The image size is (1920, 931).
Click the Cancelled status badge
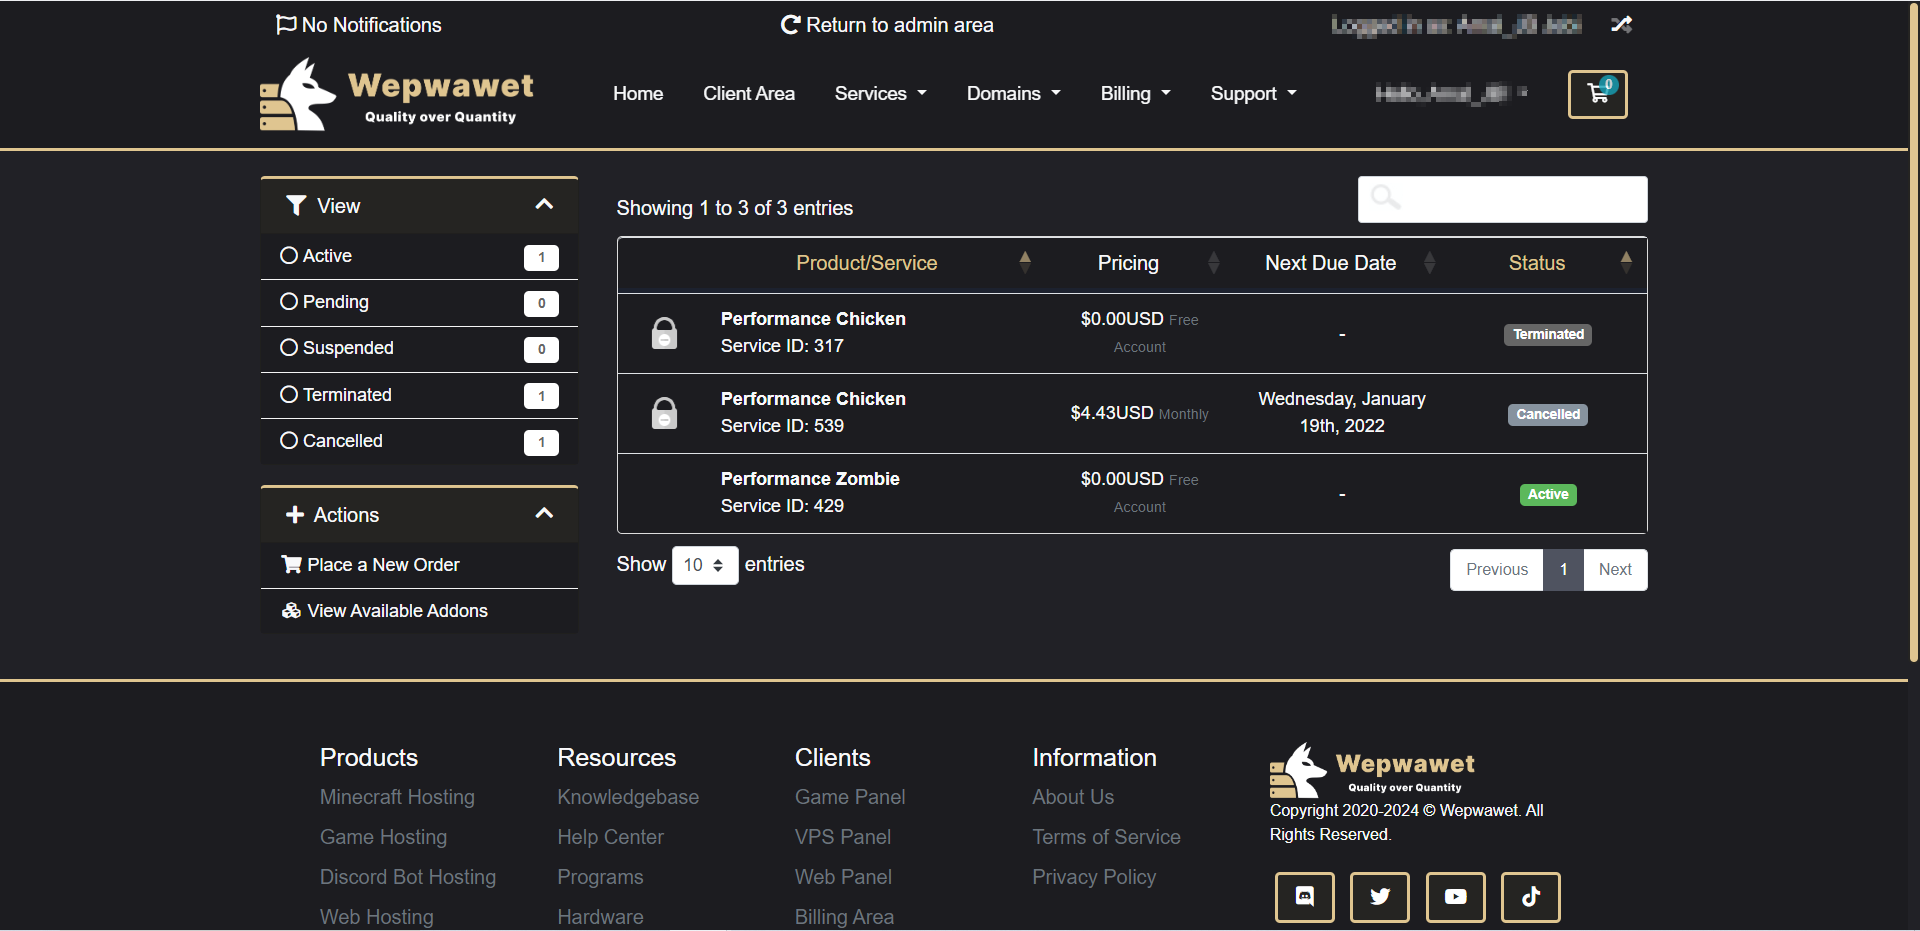click(1547, 414)
